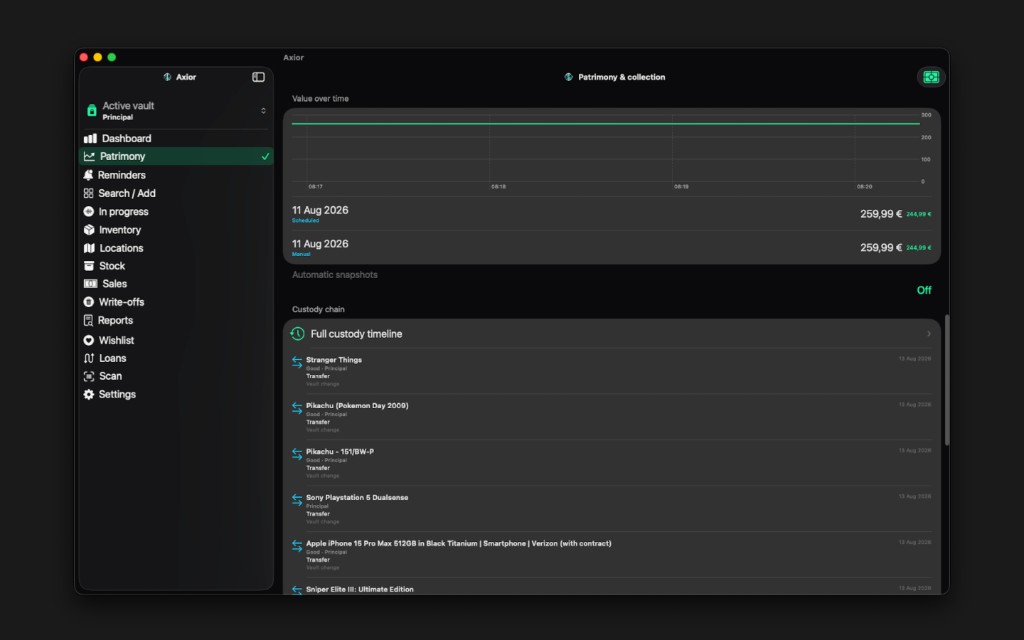Select Apple iPhone 15 Pro Max entry

pyautogui.click(x=612, y=554)
